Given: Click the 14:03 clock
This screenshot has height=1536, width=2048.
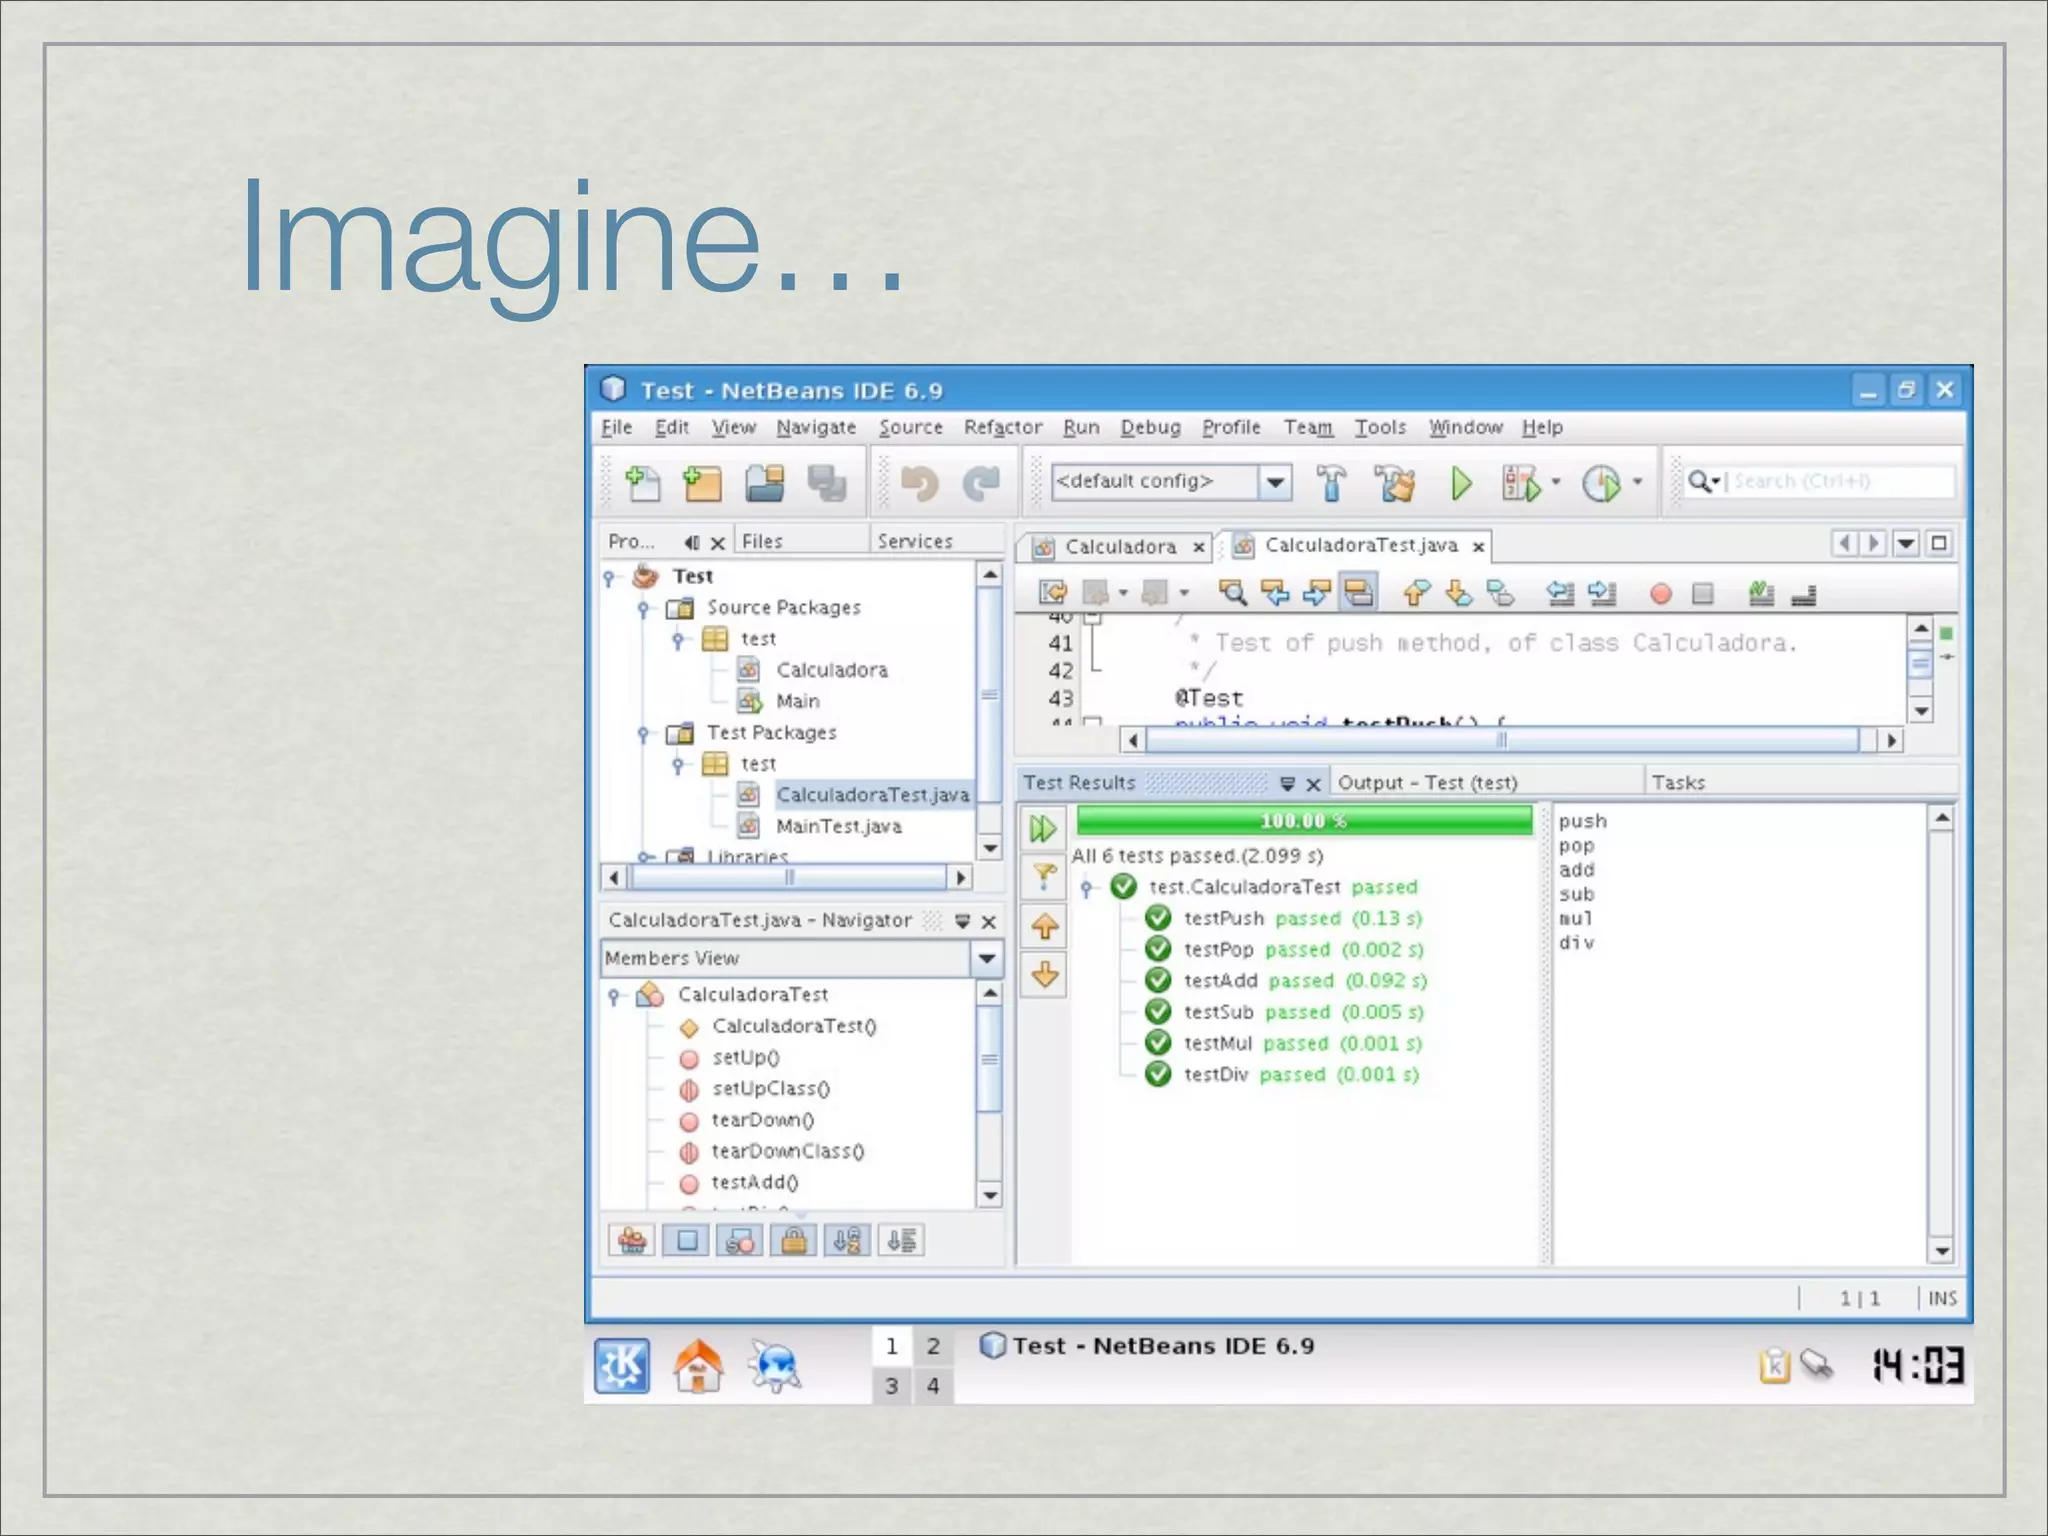Looking at the screenshot, I should point(1918,1365).
